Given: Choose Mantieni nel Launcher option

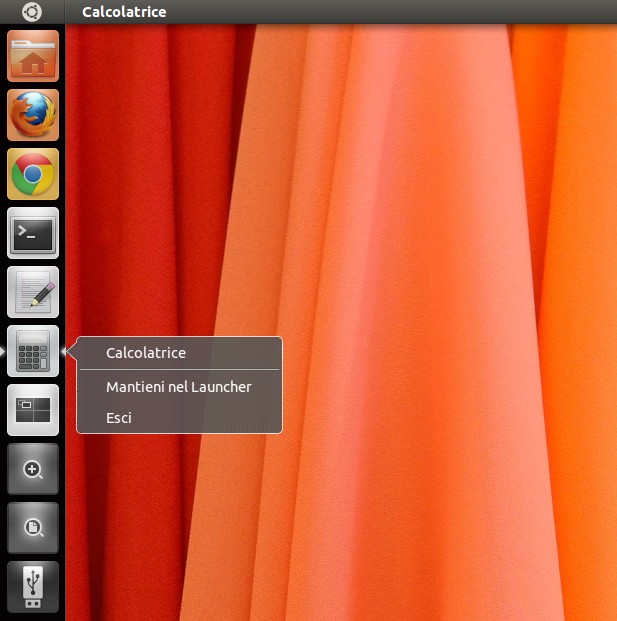Looking at the screenshot, I should point(179,387).
